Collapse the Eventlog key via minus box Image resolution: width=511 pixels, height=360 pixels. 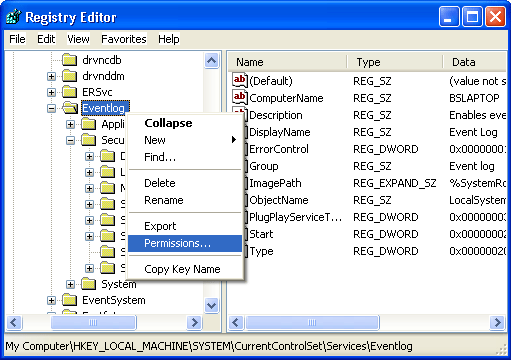51,108
